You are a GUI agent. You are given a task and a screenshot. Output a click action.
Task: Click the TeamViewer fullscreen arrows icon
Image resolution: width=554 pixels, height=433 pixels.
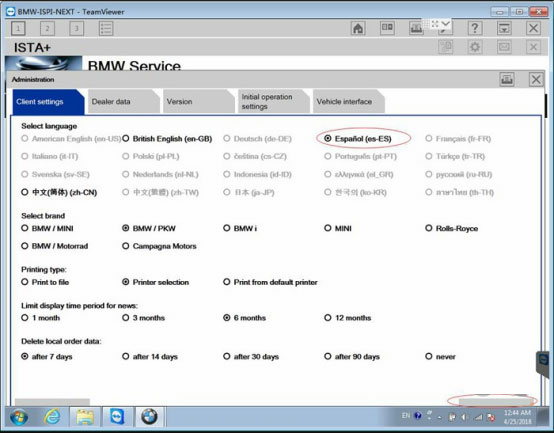435,24
